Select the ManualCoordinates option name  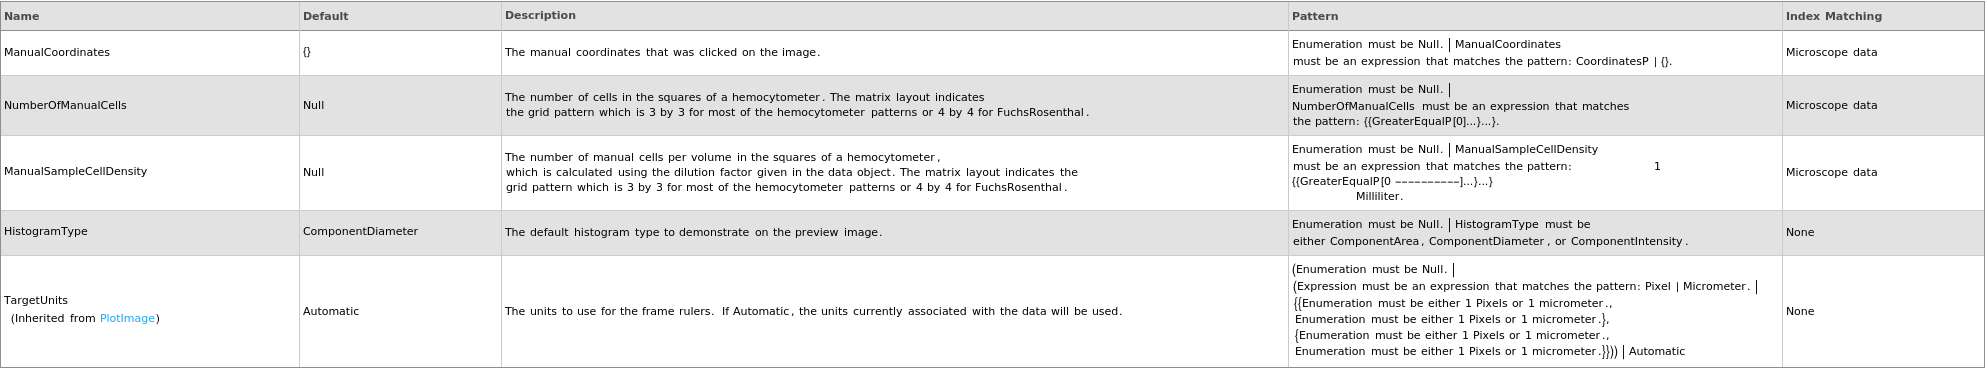[57, 52]
